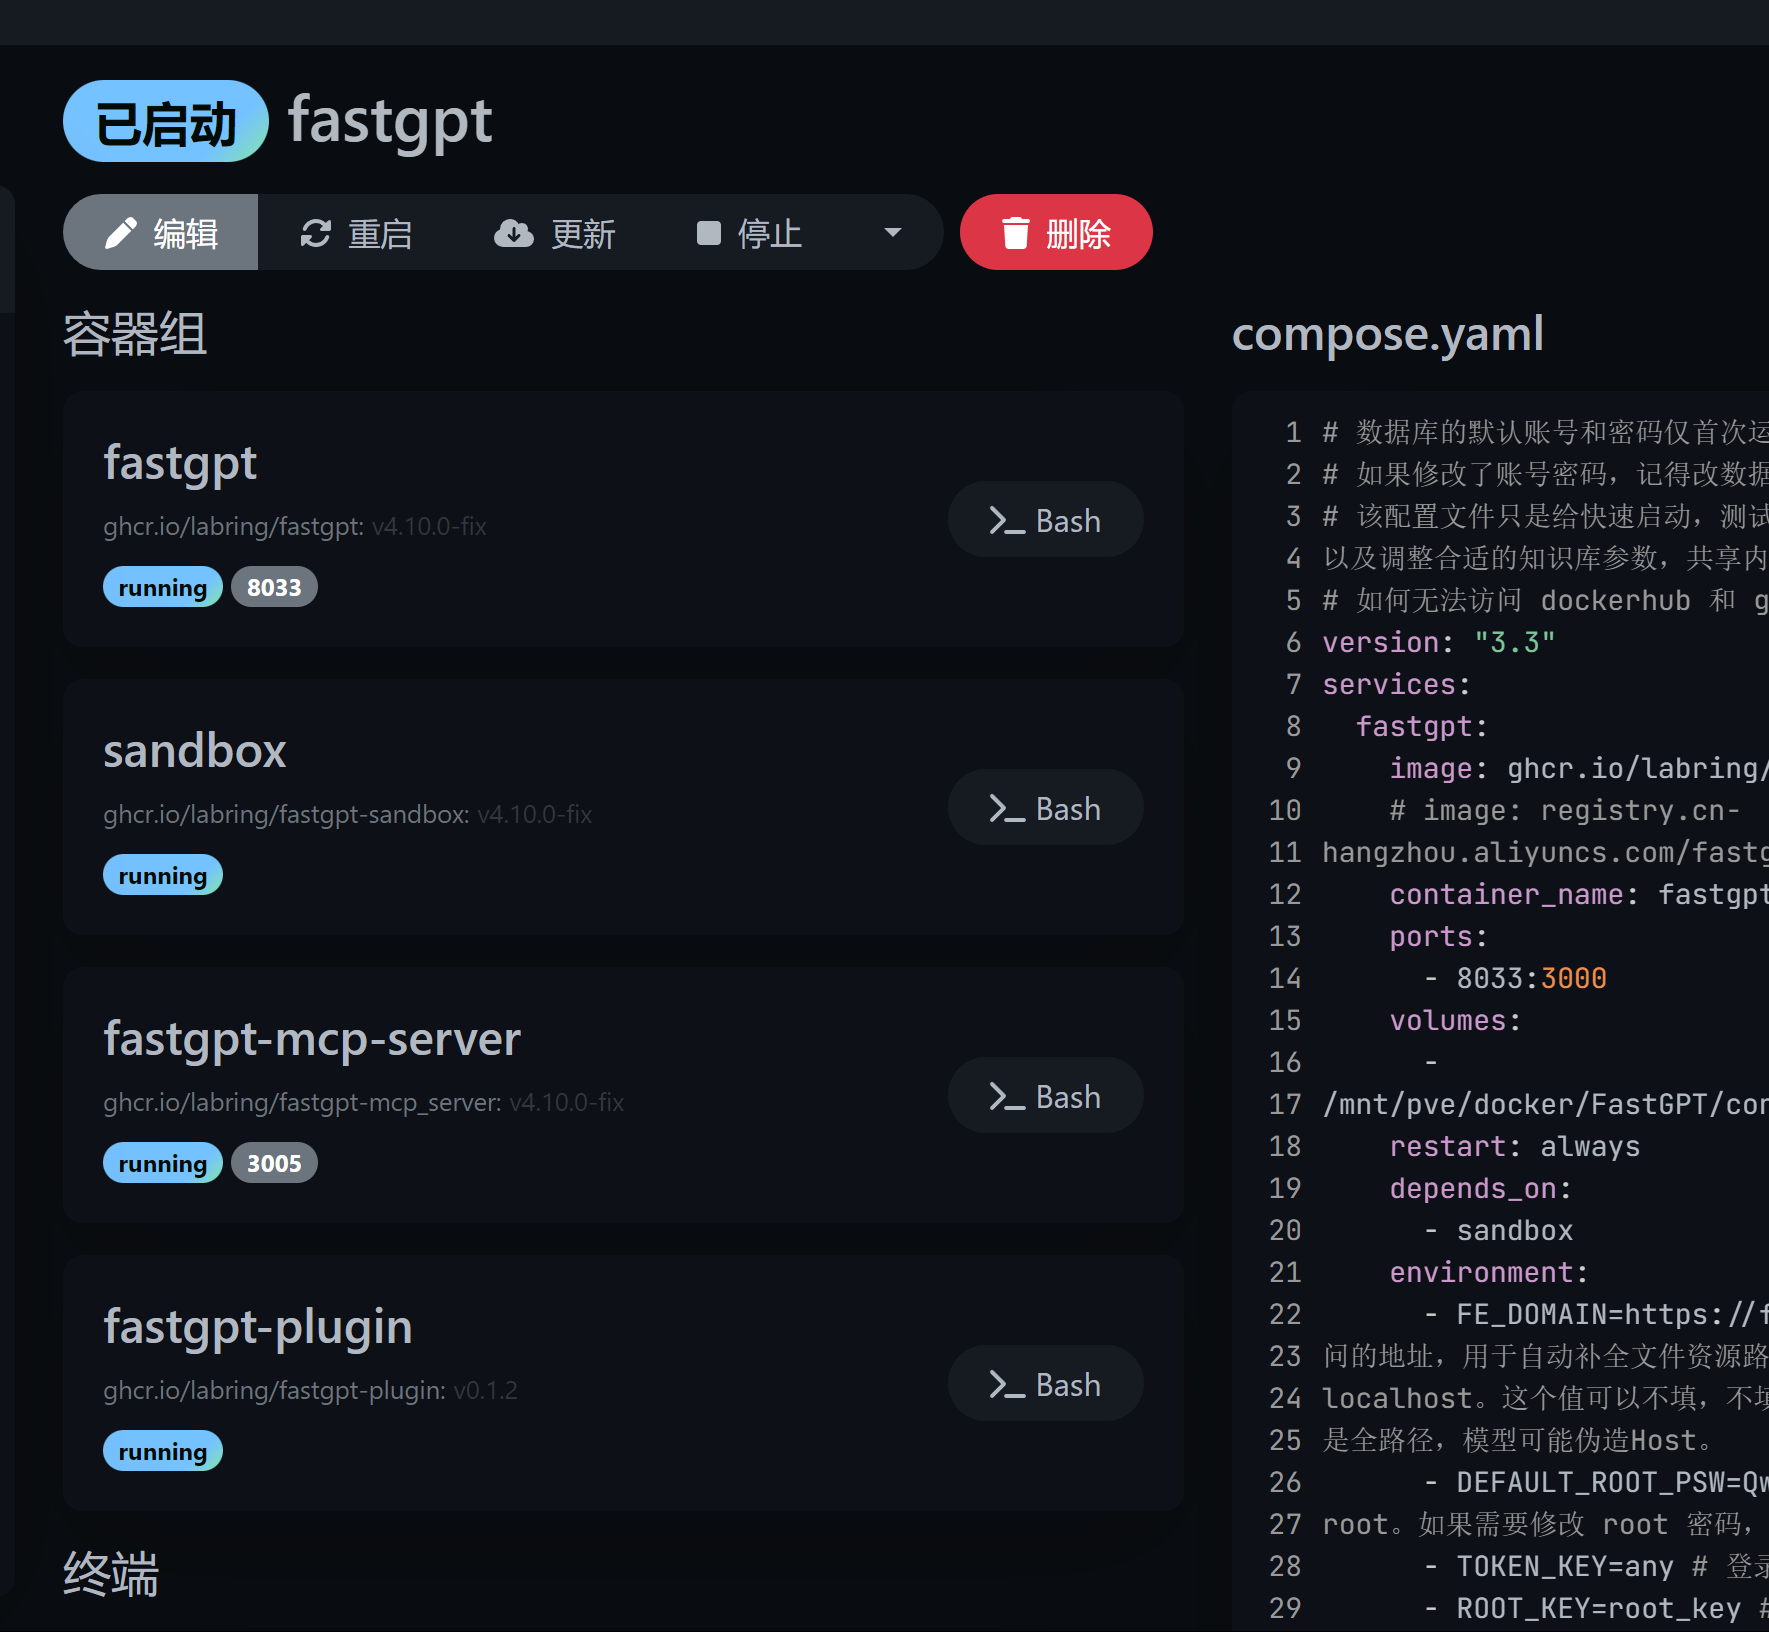Open Bash terminal for sandbox container
Screen dimensions: 1769x1632
[x=1045, y=808]
